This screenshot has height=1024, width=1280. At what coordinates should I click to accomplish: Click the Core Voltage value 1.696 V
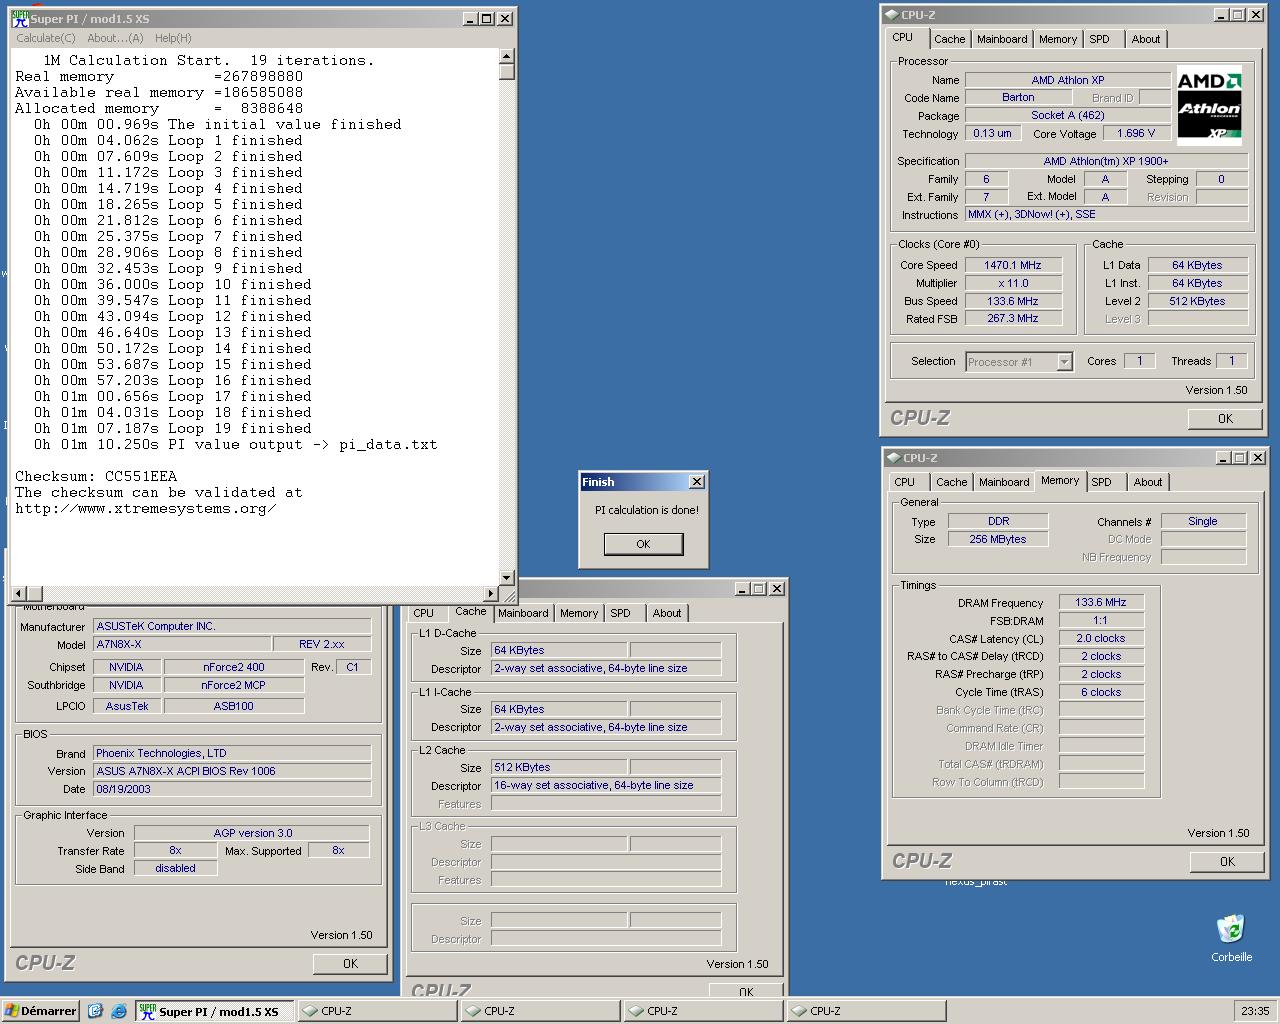[1136, 133]
